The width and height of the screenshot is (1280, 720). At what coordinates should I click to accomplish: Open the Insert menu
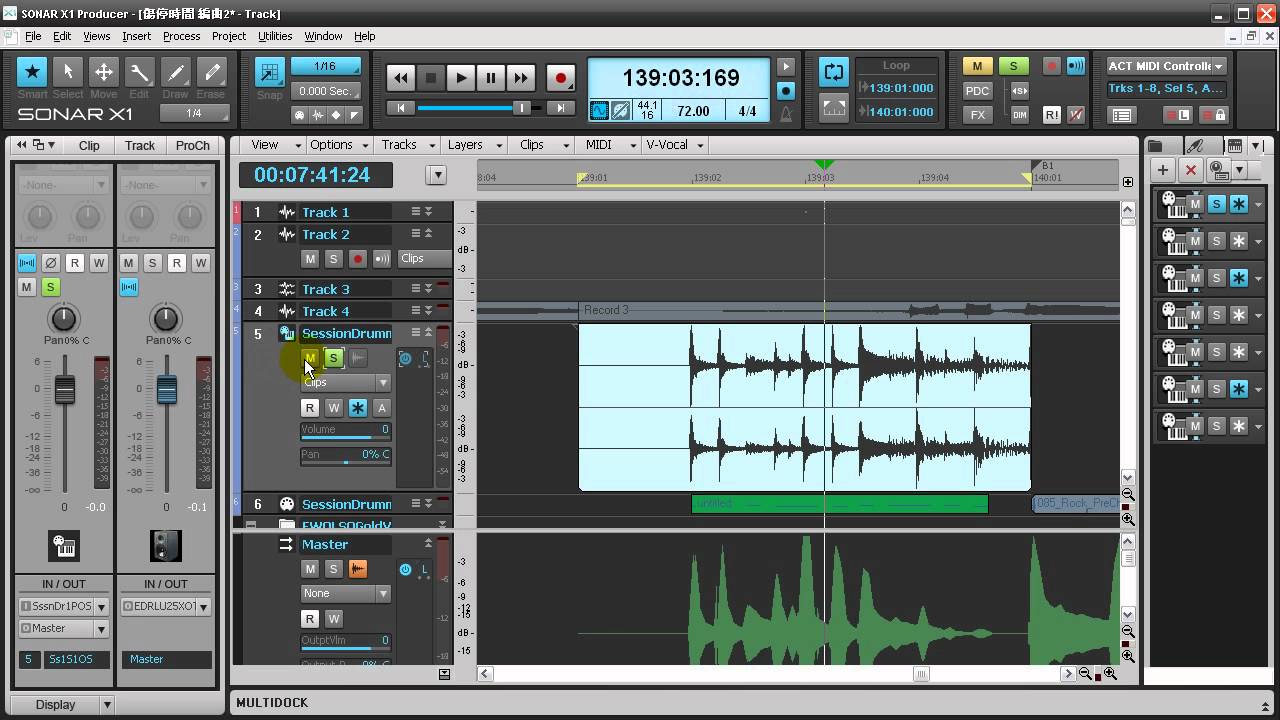point(137,36)
